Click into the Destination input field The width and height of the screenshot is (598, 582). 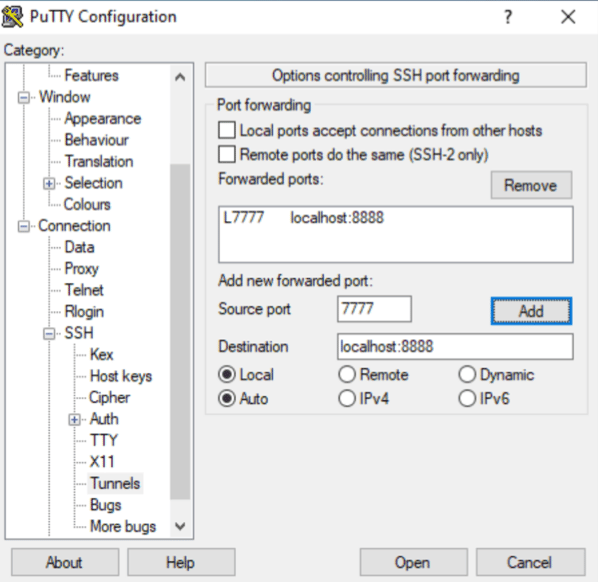(455, 347)
